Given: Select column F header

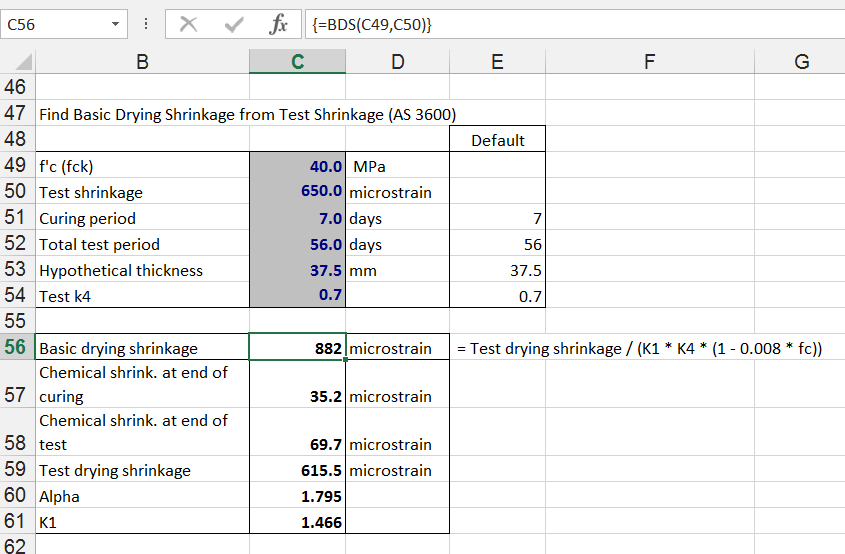Looking at the screenshot, I should (649, 62).
